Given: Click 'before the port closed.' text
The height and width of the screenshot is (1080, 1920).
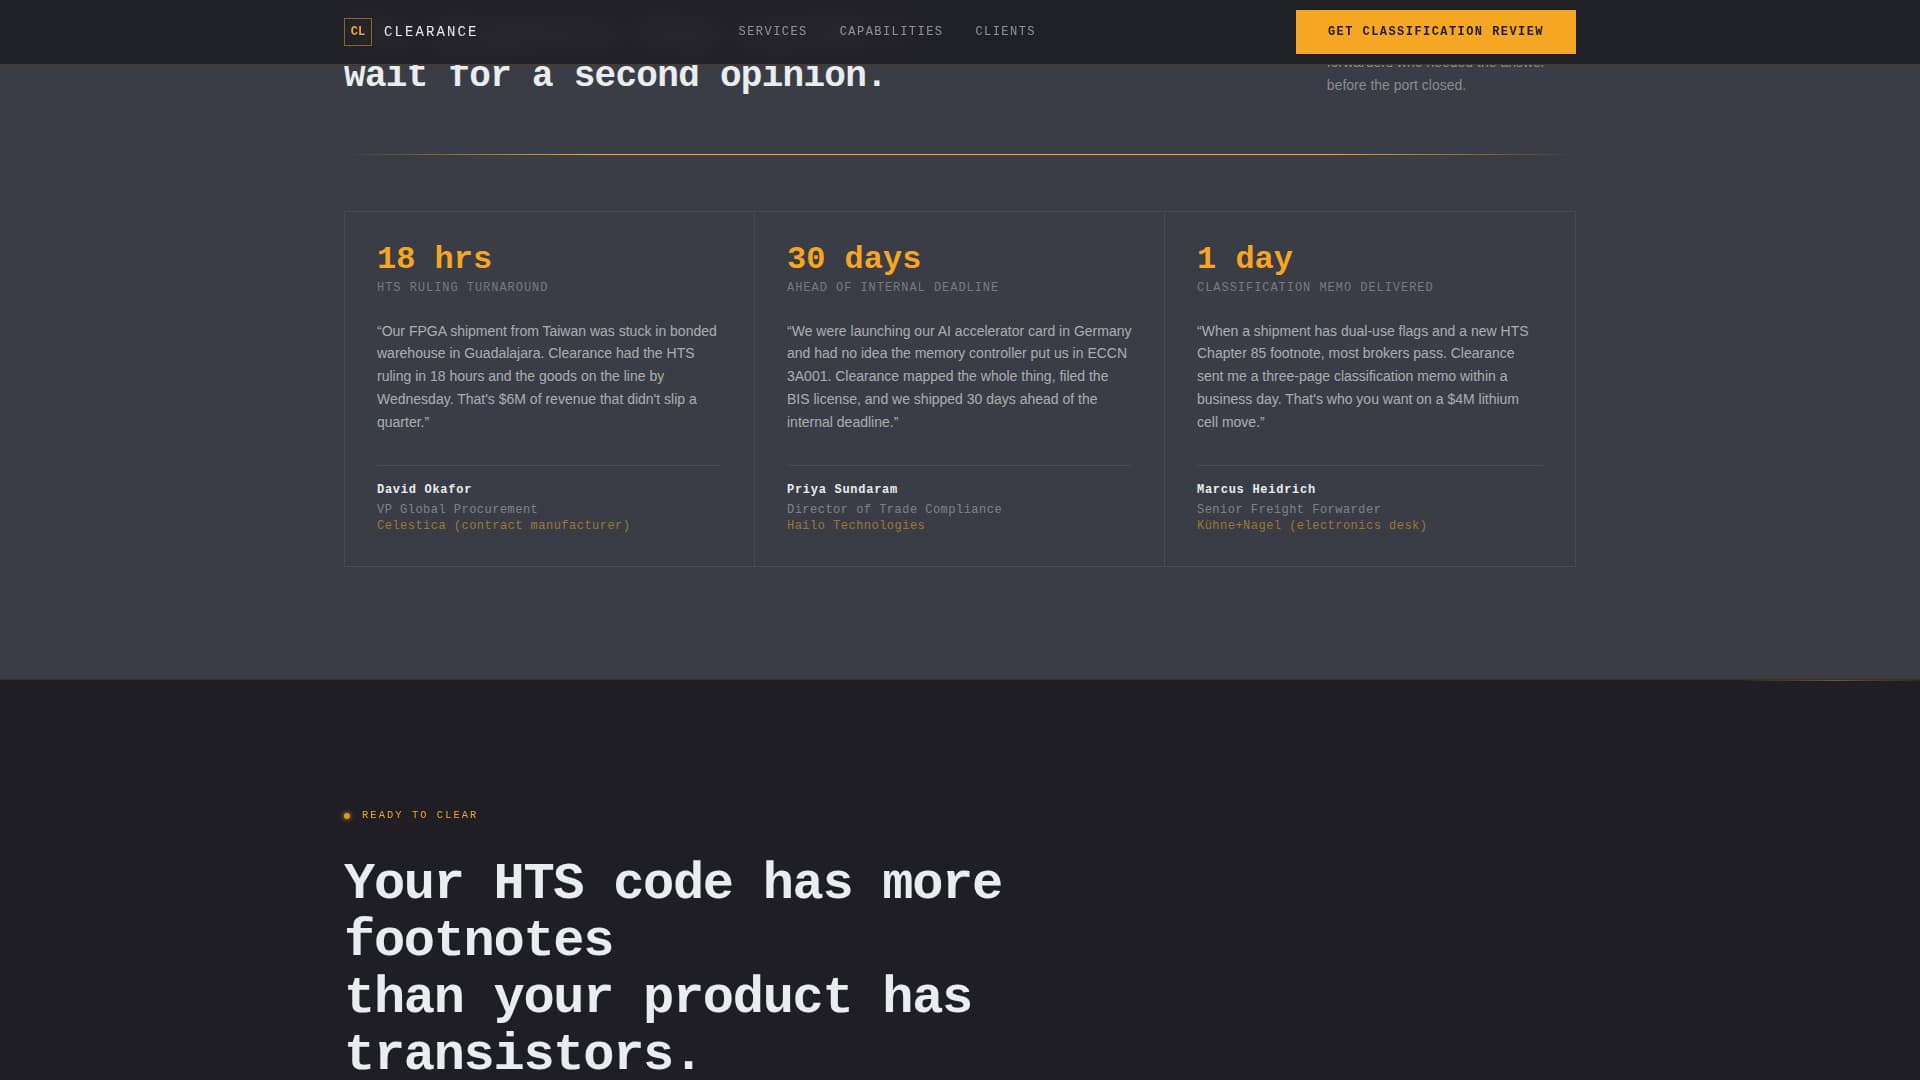Looking at the screenshot, I should pyautogui.click(x=1396, y=85).
